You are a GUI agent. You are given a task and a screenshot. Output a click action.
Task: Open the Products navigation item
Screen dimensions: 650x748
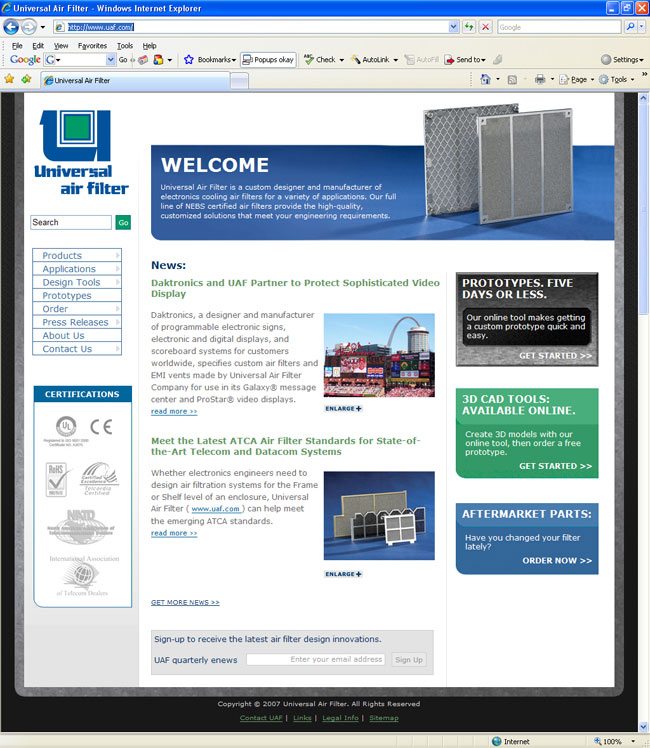(77, 255)
